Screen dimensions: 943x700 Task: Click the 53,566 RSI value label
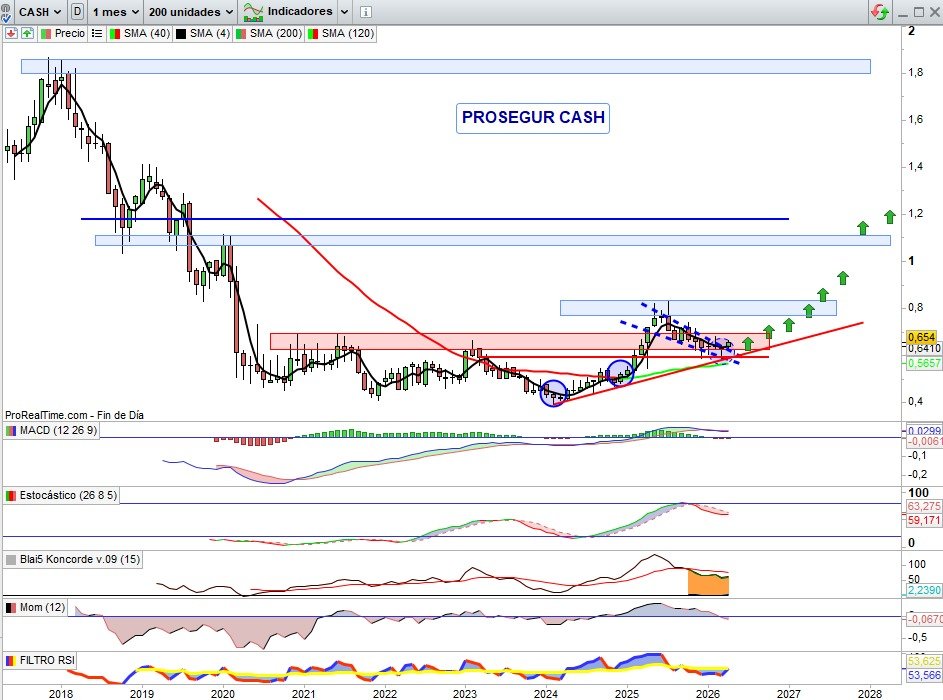[x=923, y=675]
